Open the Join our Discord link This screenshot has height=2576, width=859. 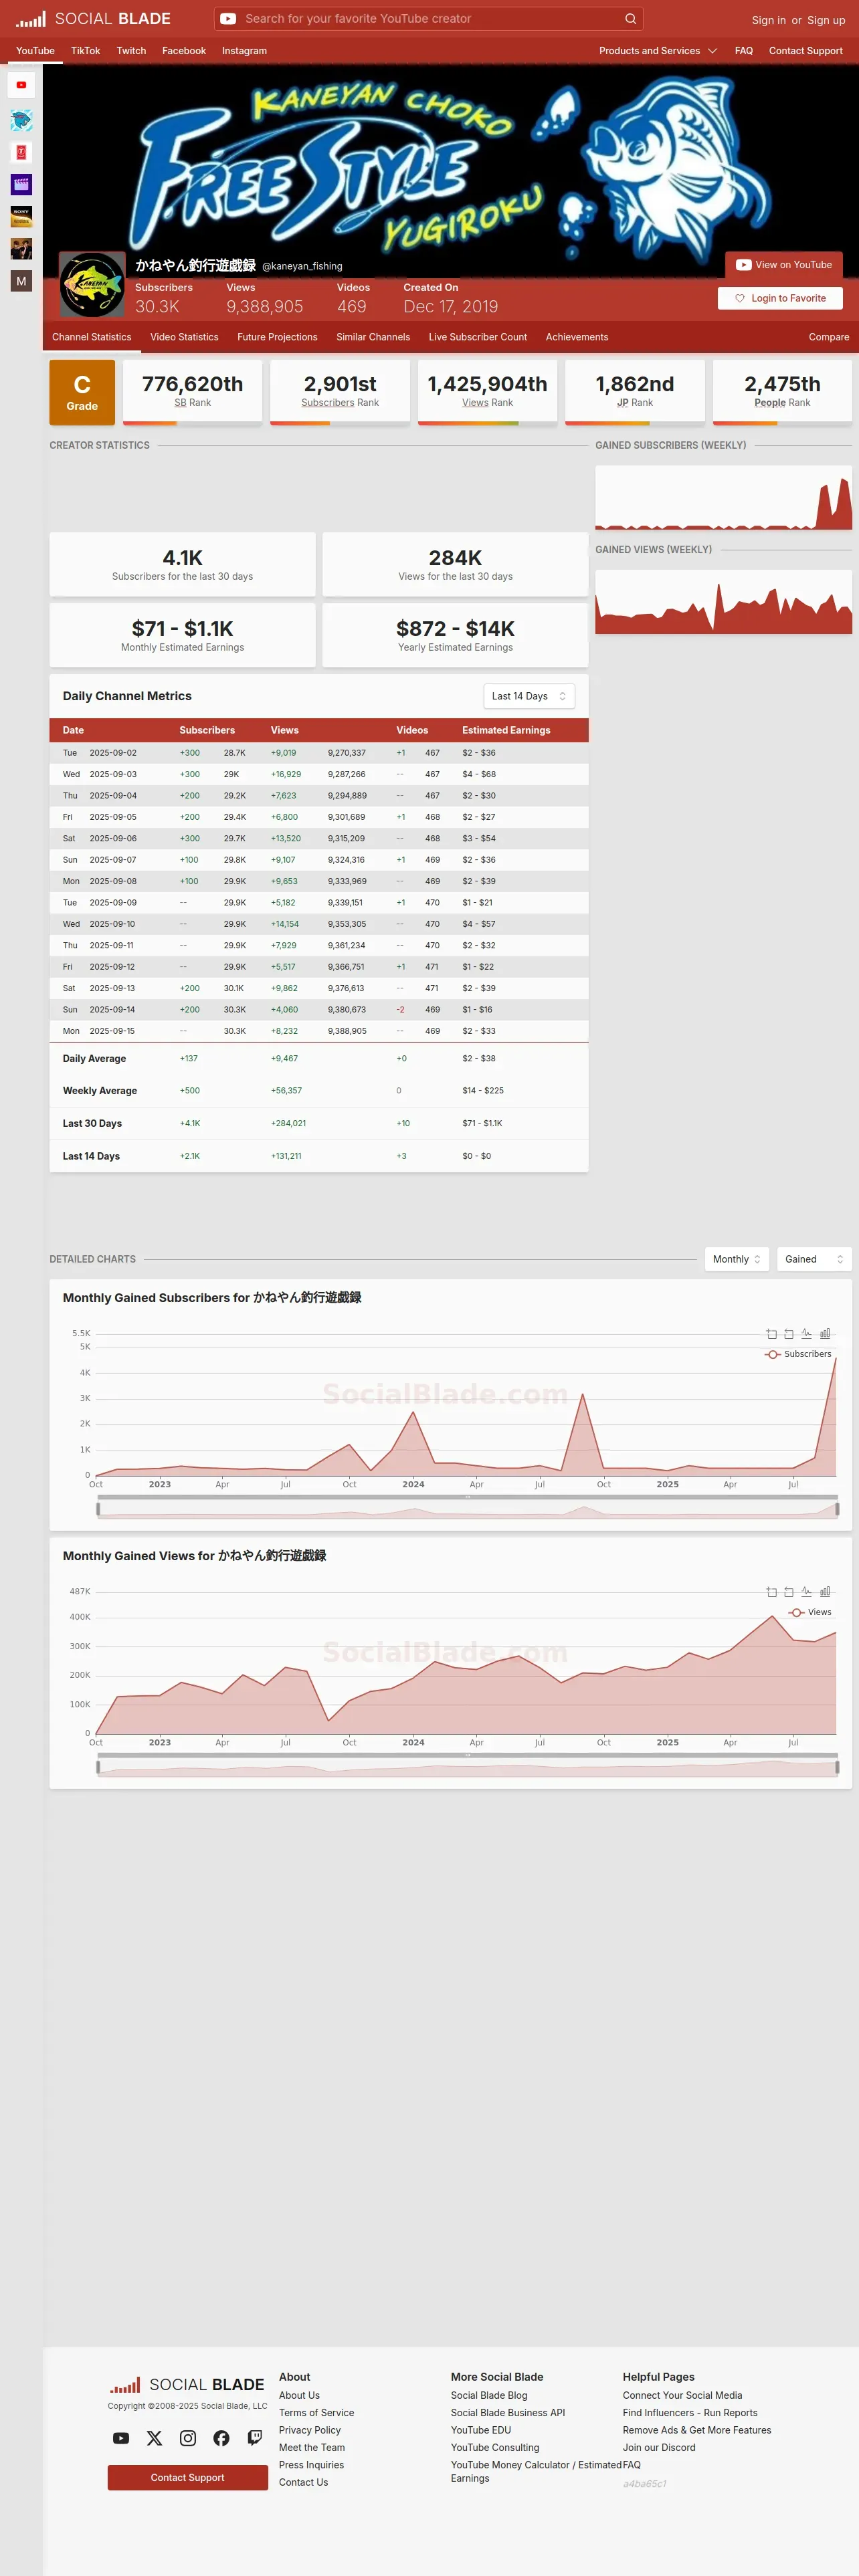[659, 2448]
